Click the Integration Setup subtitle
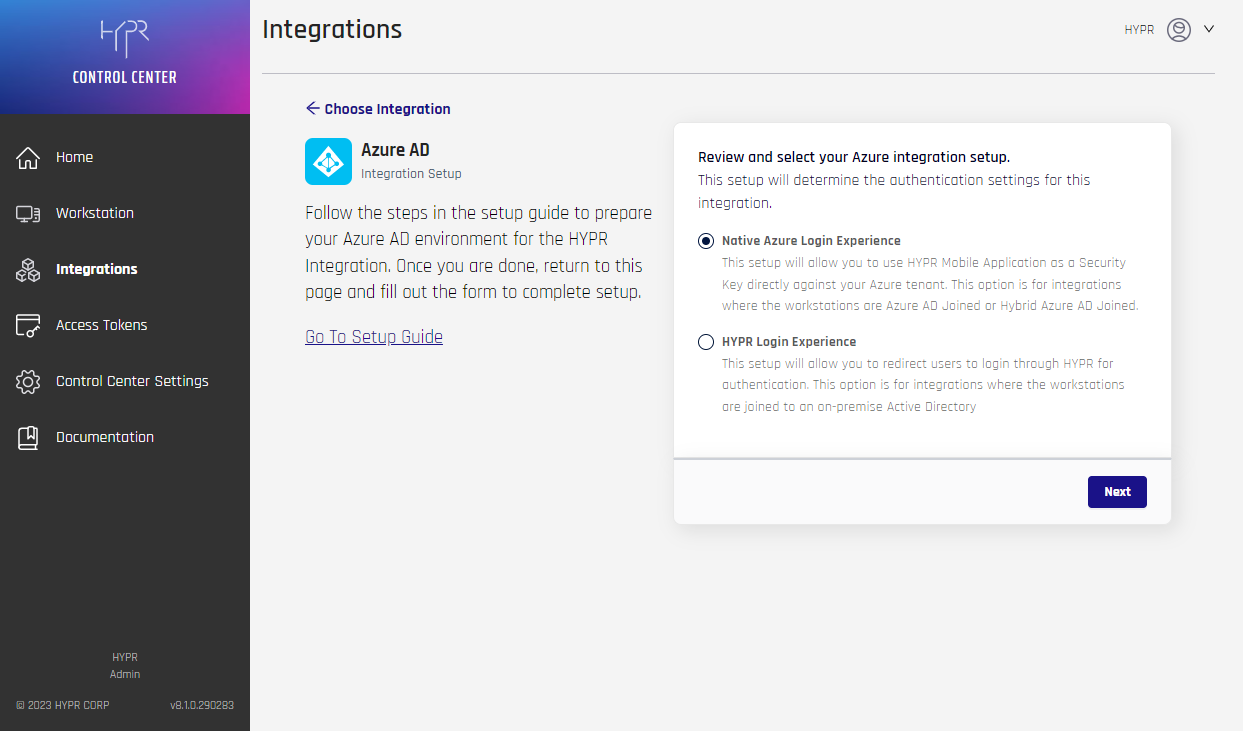 (411, 174)
